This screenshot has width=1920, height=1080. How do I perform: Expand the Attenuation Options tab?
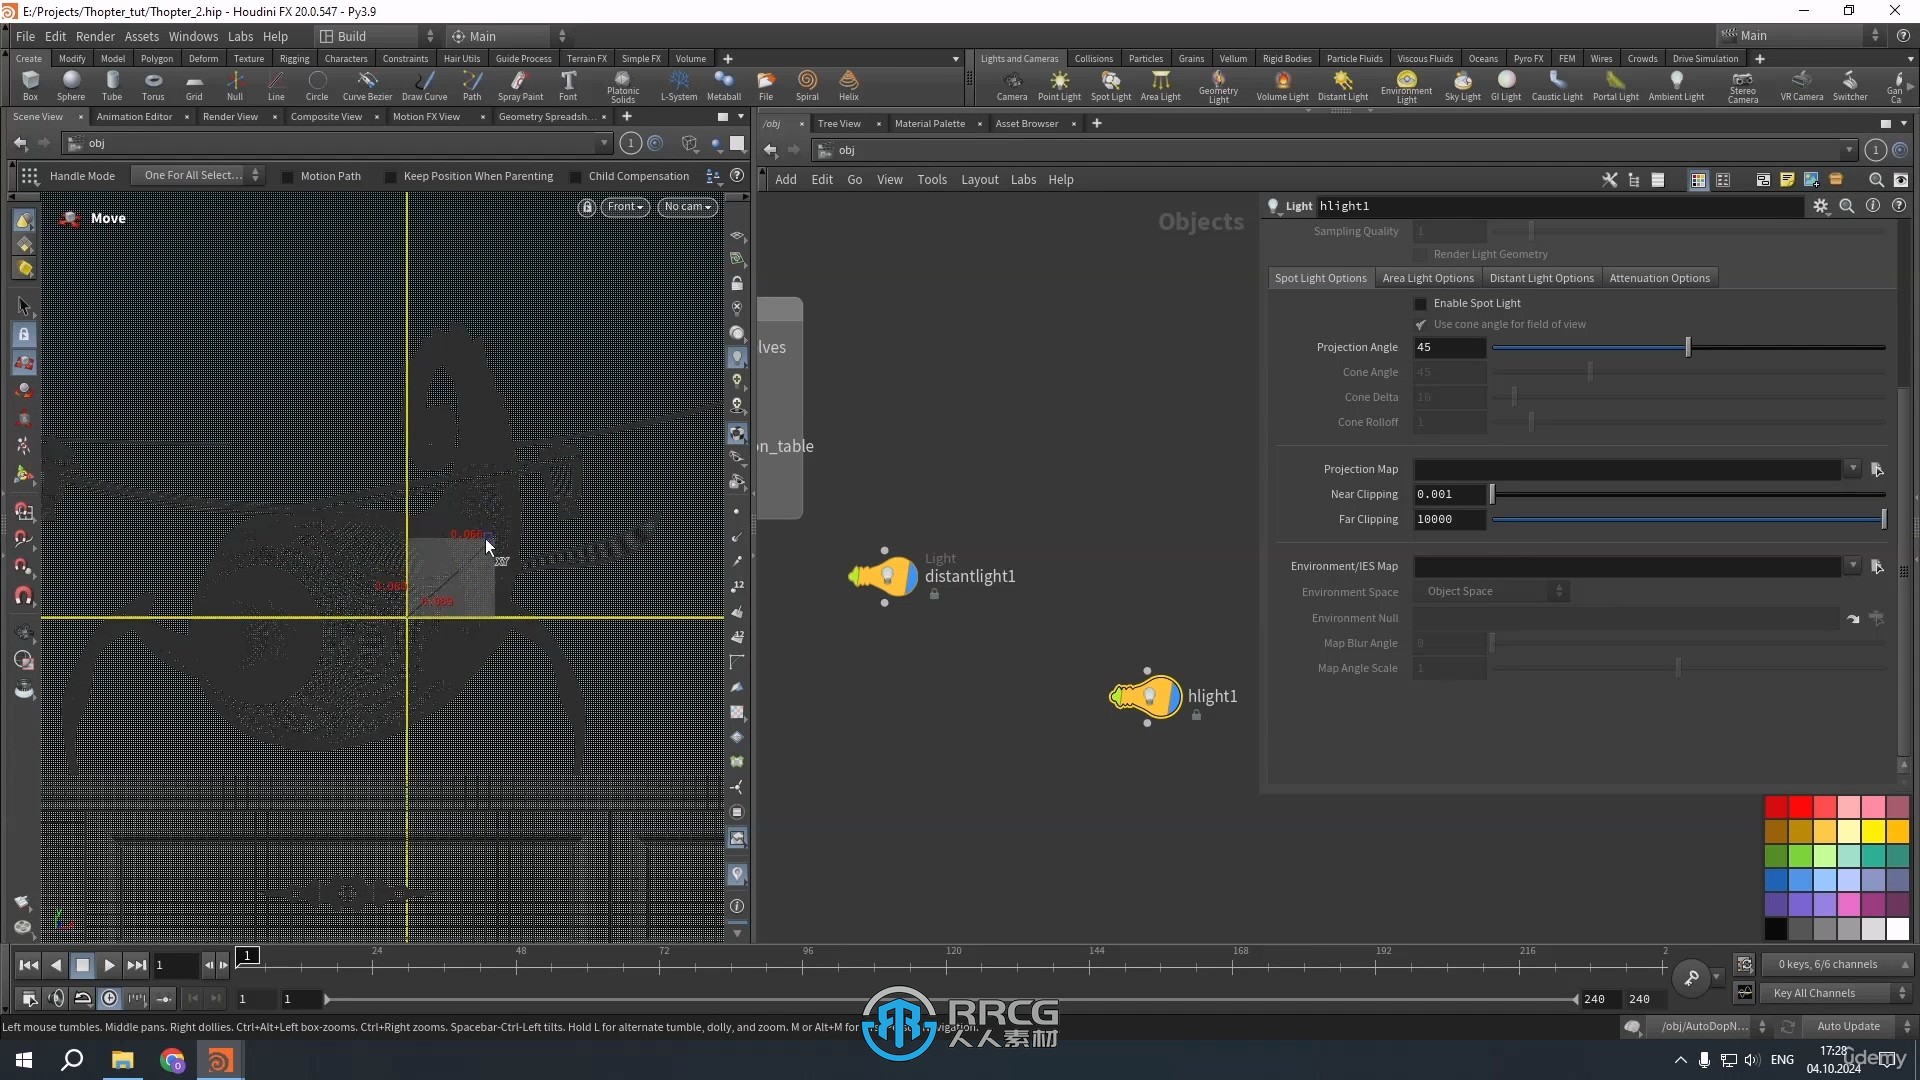[1658, 277]
